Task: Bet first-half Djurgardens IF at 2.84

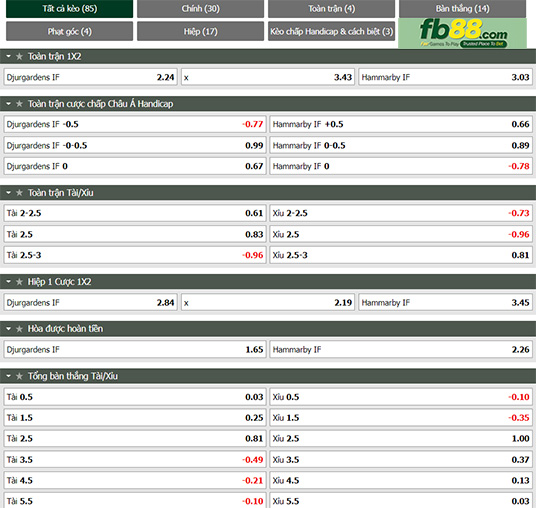Action: (91, 303)
